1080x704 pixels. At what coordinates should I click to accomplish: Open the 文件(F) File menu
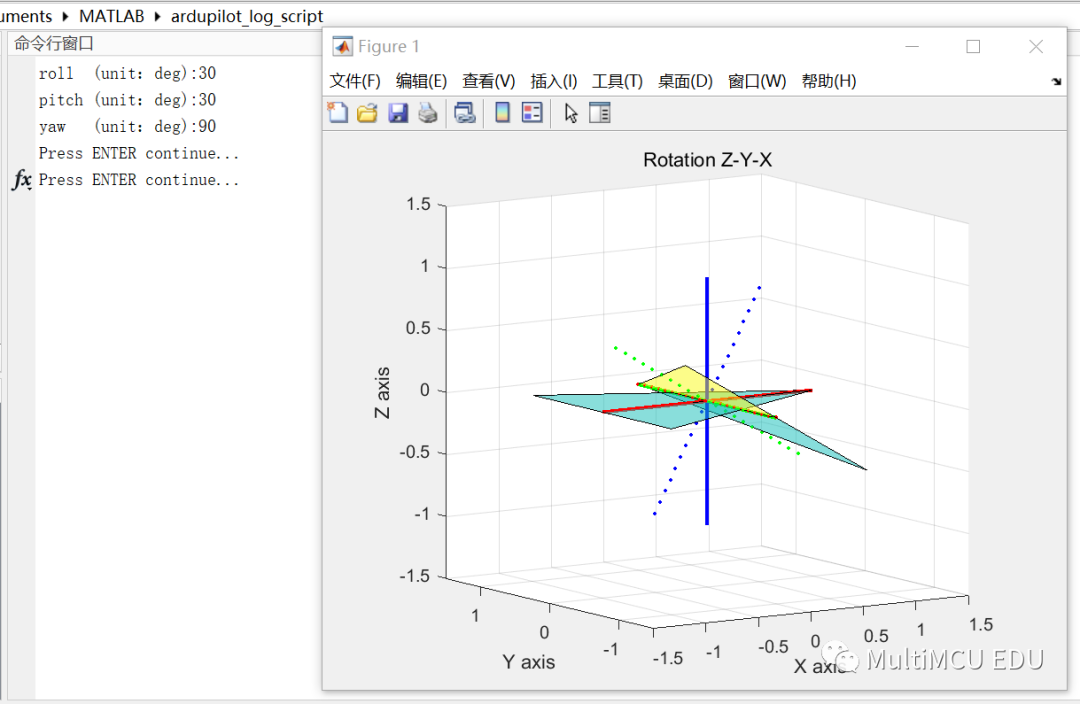(x=355, y=81)
